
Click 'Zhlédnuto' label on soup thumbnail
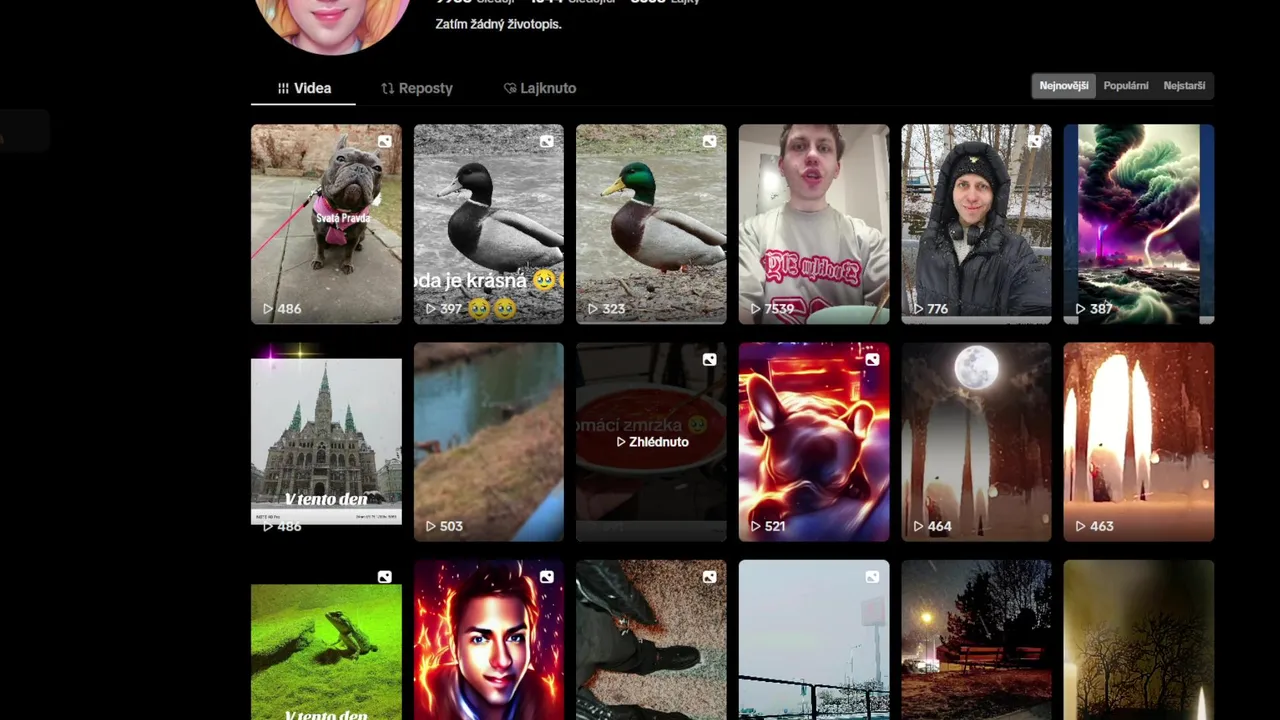(659, 442)
